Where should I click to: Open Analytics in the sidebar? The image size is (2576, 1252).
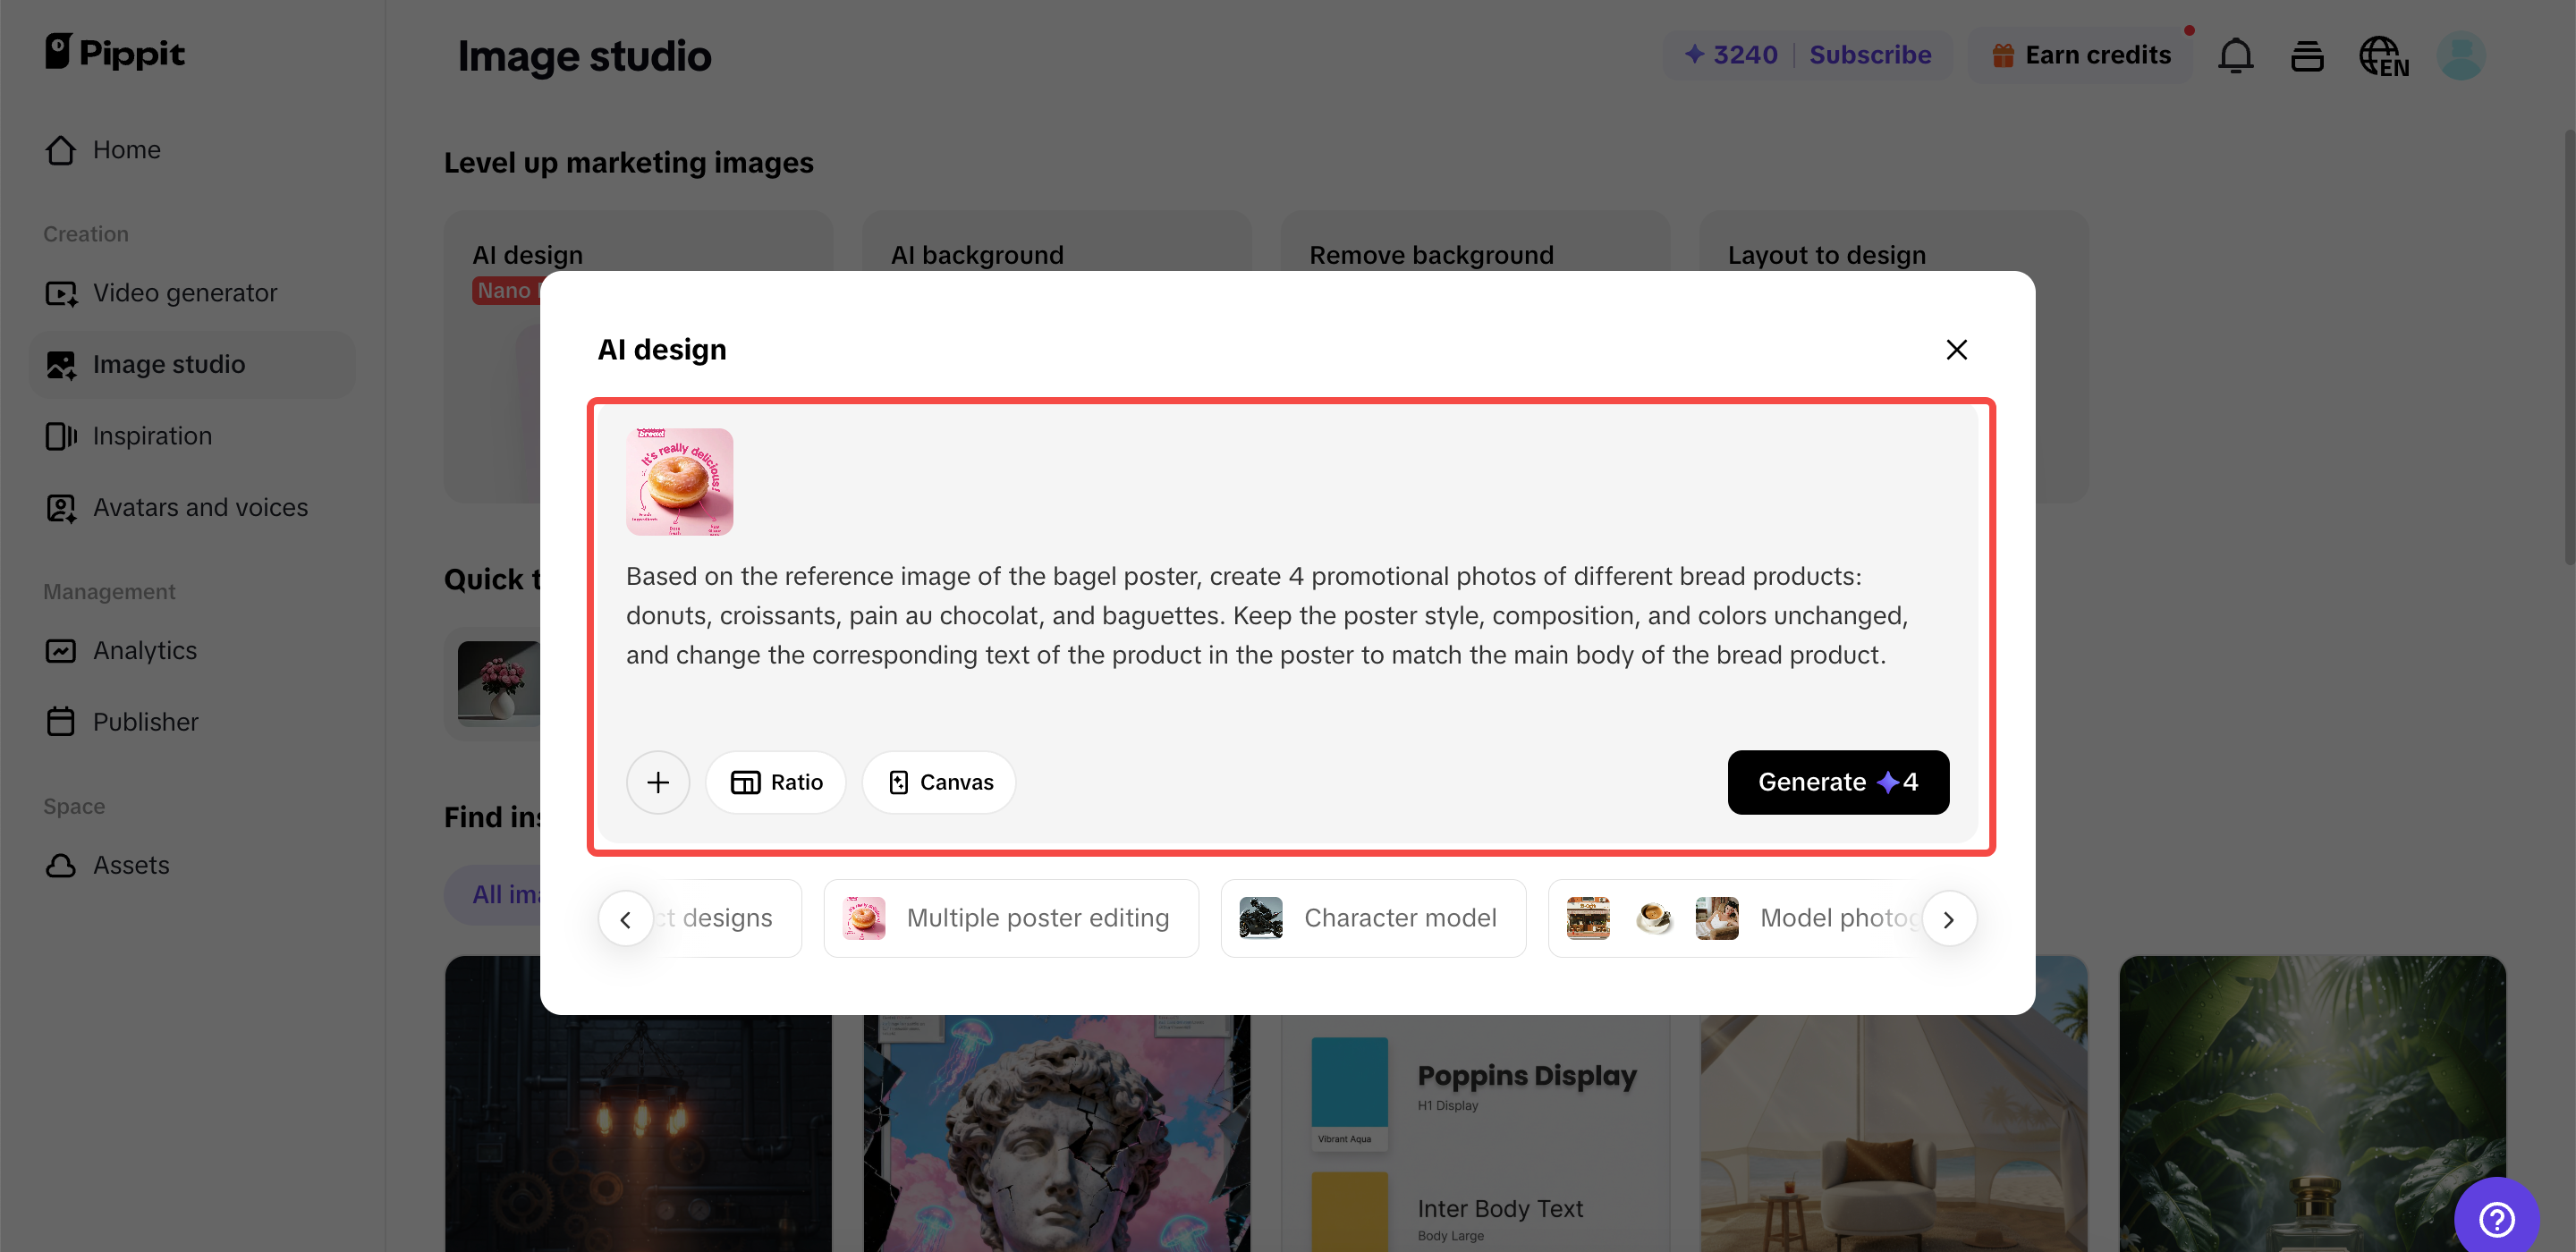pos(145,651)
